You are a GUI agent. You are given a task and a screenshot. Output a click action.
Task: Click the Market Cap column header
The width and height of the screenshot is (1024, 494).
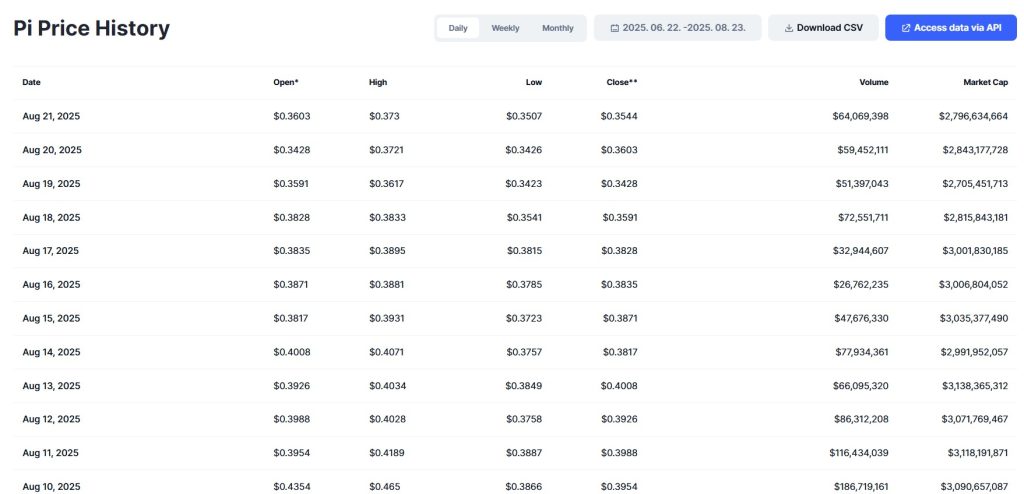click(985, 82)
